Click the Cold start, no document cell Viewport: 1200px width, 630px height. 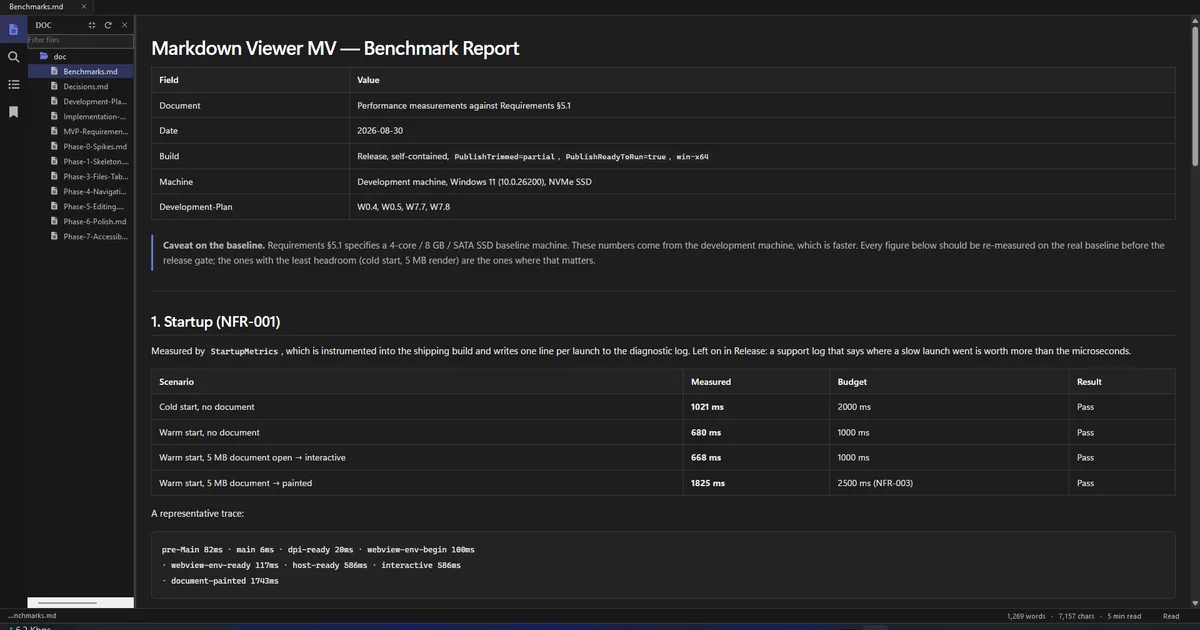[x=417, y=407]
